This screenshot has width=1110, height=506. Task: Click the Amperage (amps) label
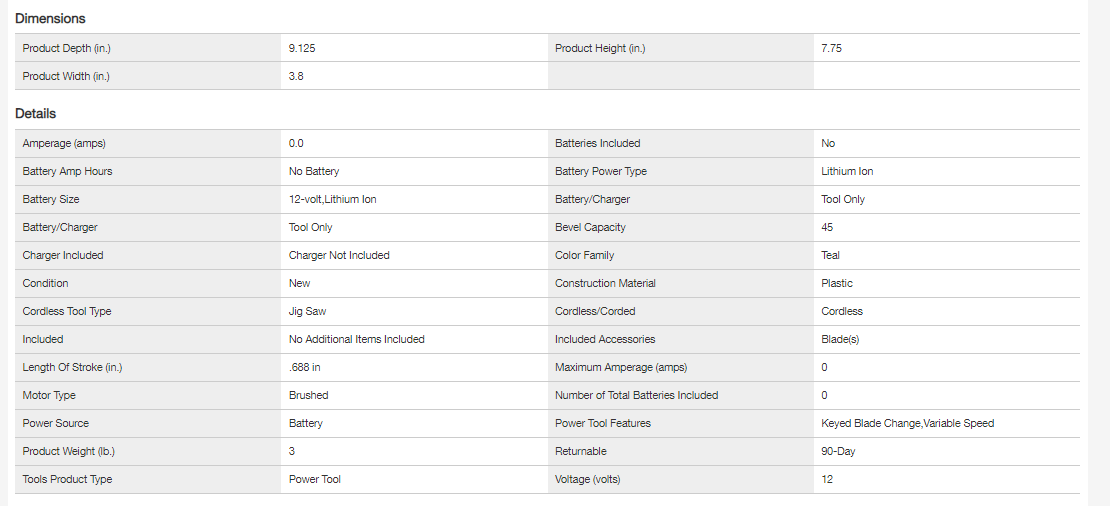tap(63, 143)
